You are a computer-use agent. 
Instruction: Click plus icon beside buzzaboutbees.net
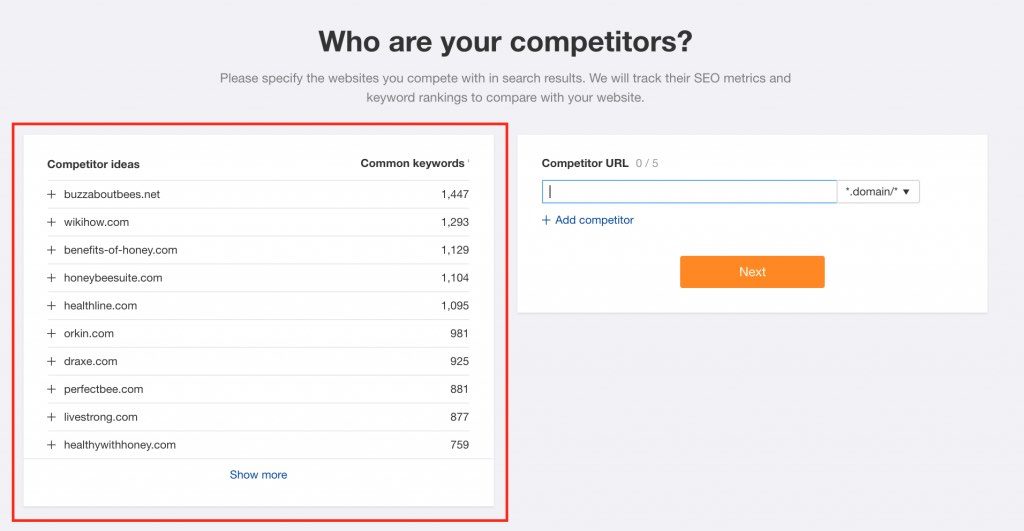click(x=51, y=194)
